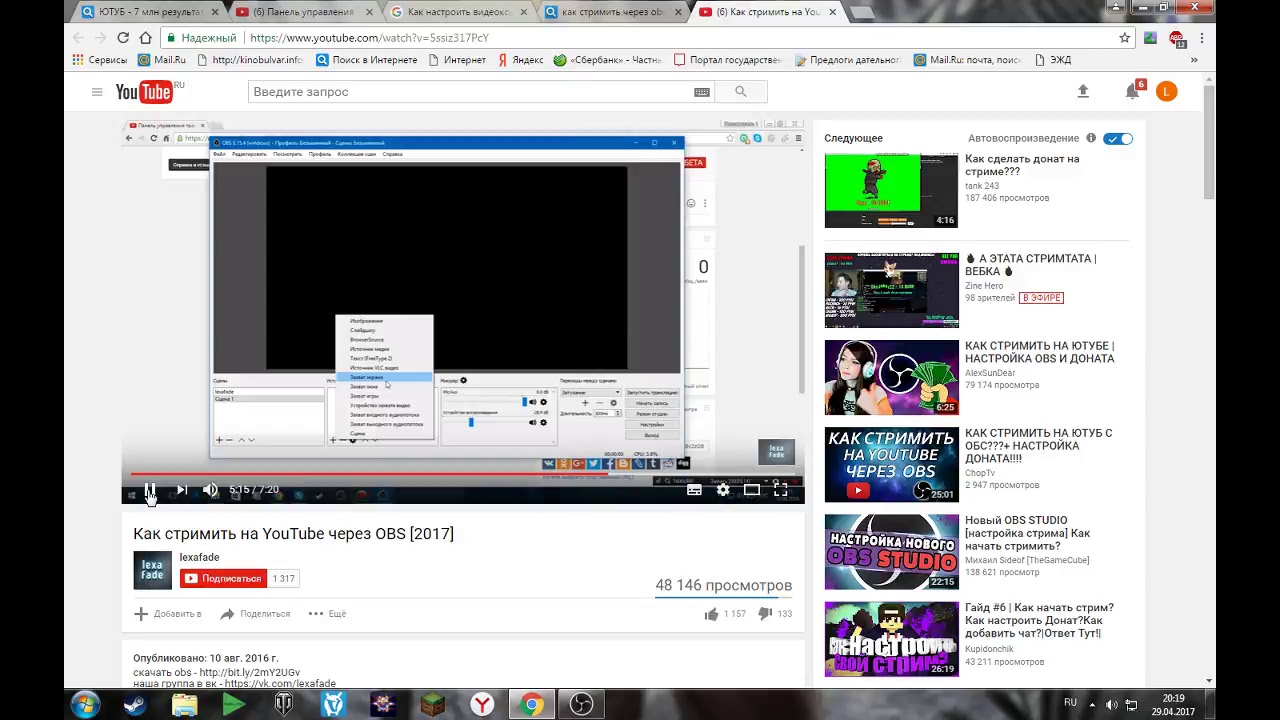
Task: Switch to theater mode
Action: pyautogui.click(x=752, y=490)
